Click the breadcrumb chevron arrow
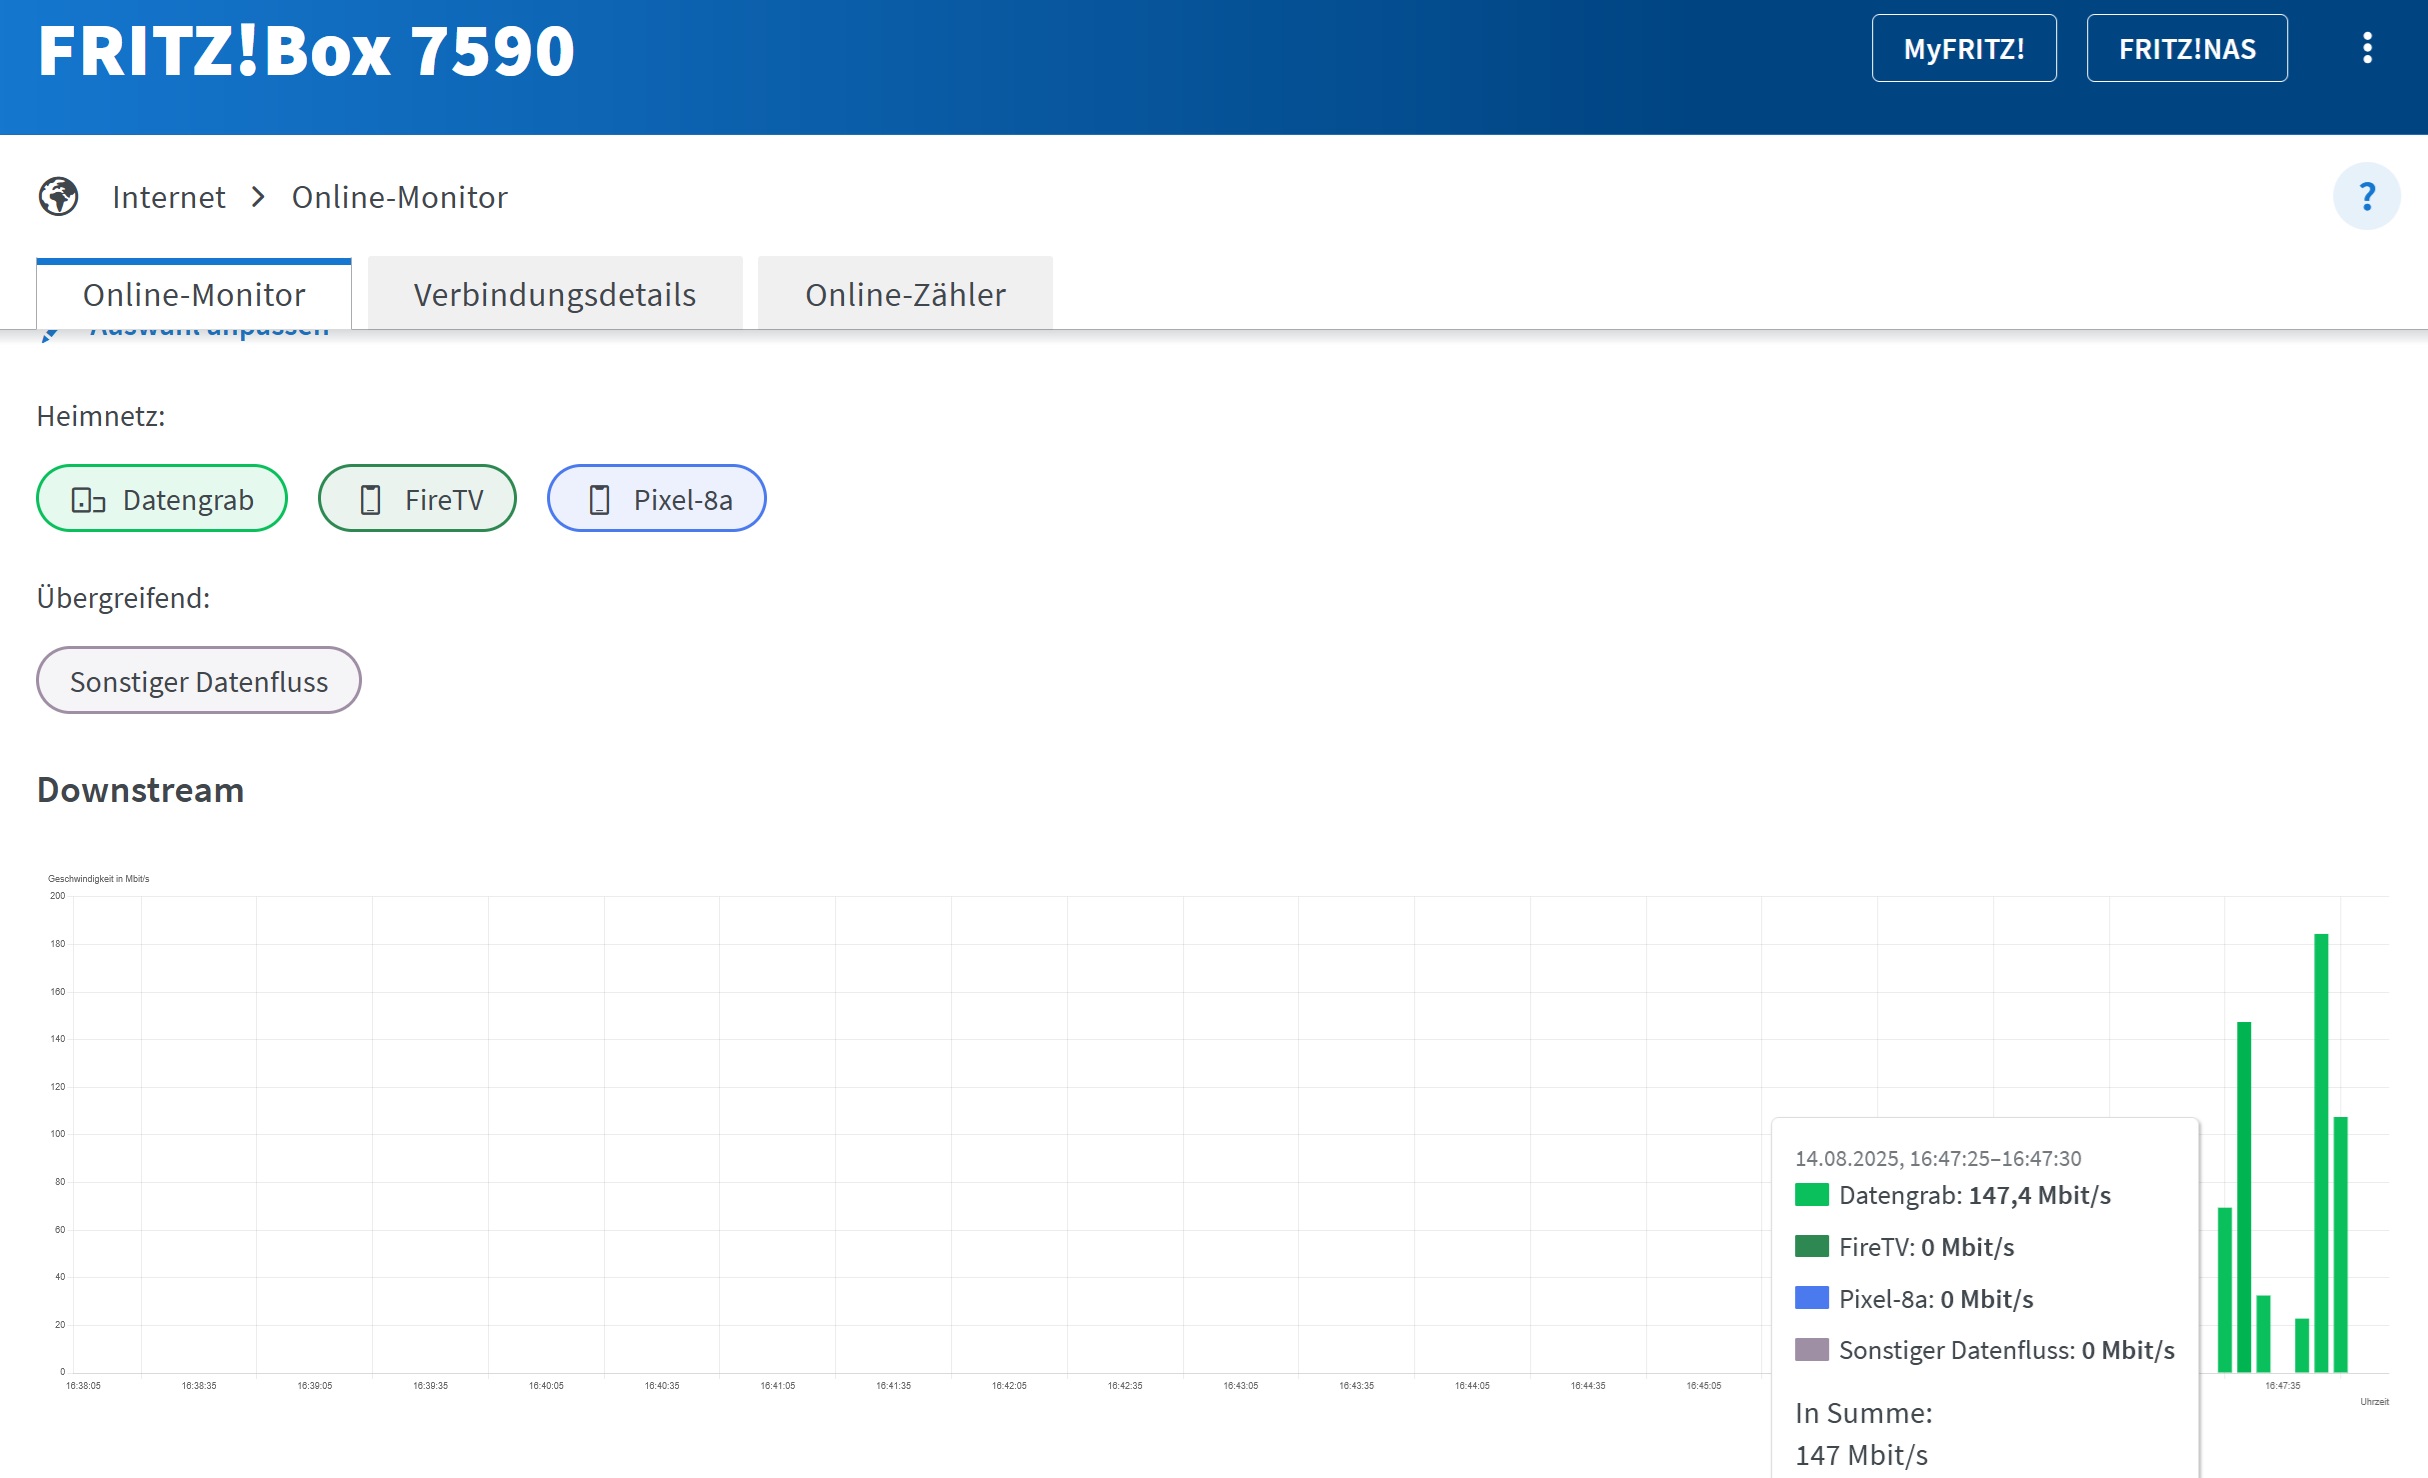The width and height of the screenshot is (2428, 1478). point(258,196)
